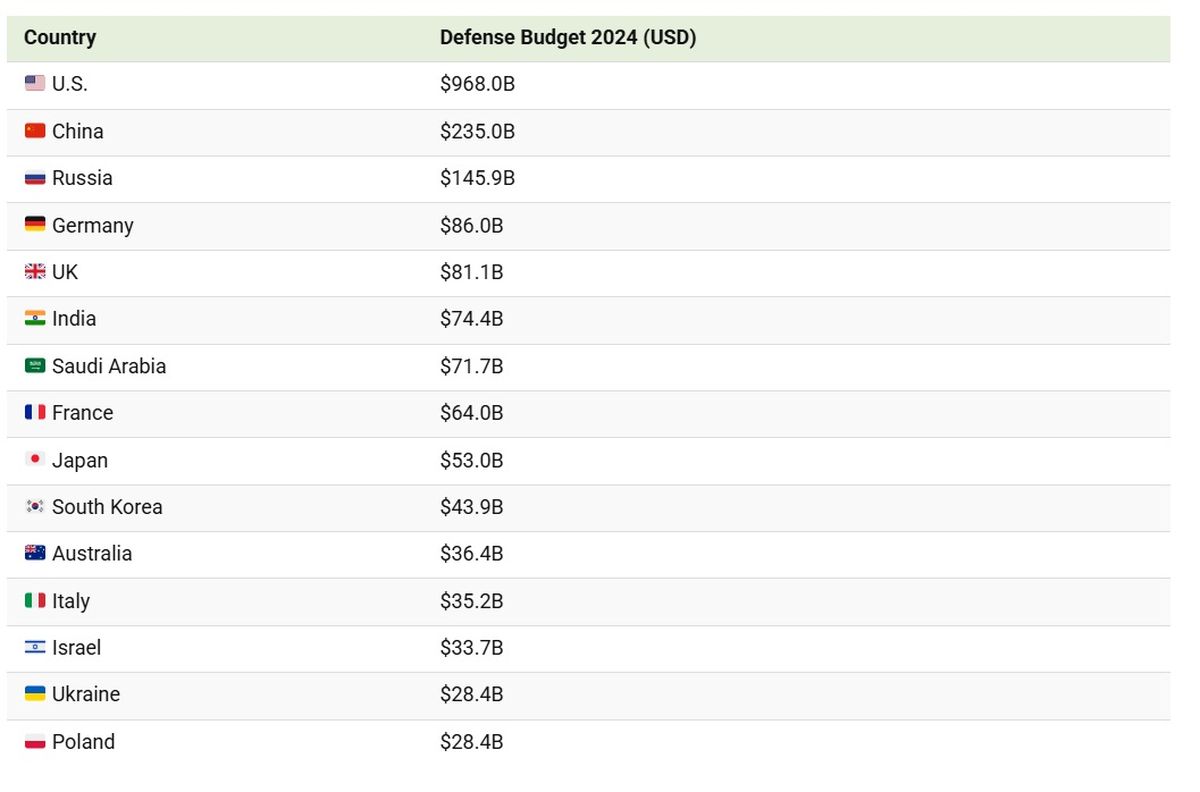Select the France country name
The width and height of the screenshot is (1200, 792).
tap(82, 413)
